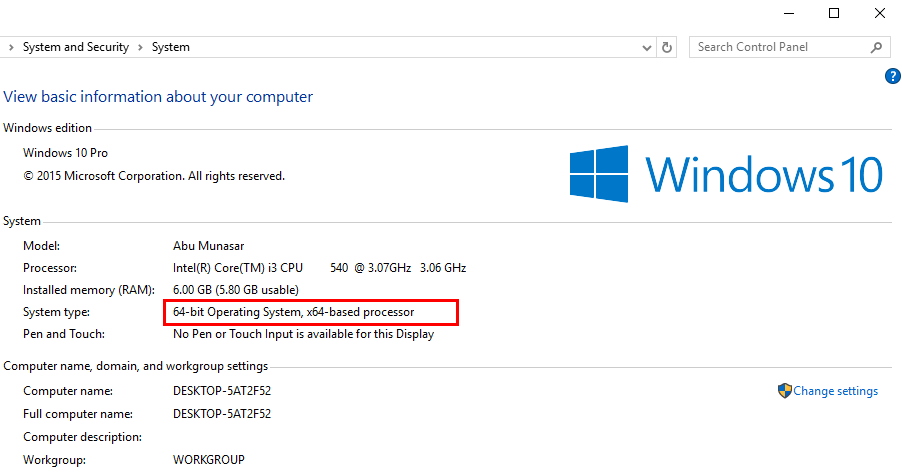
Task: Open the blue Help question mark icon
Action: click(x=893, y=76)
